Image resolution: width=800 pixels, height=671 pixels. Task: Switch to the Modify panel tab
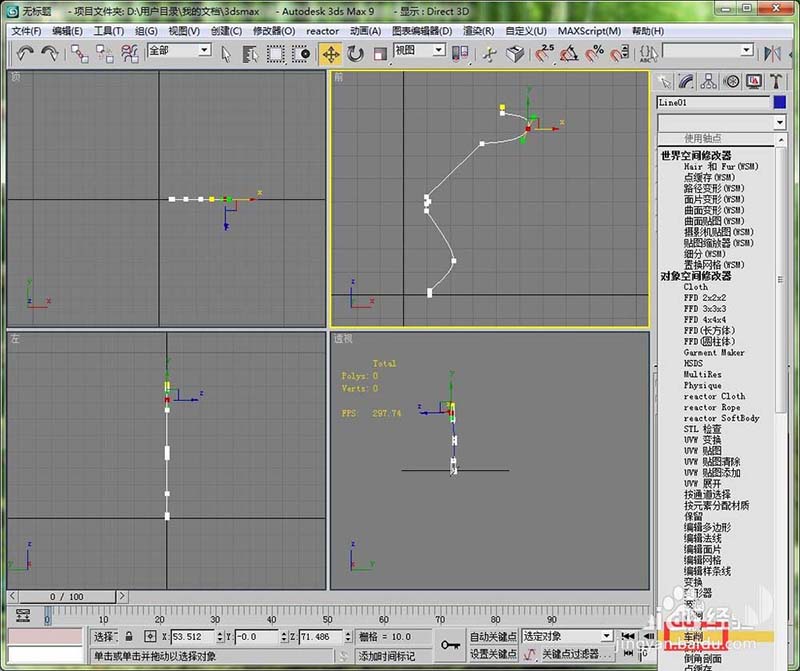[x=687, y=81]
